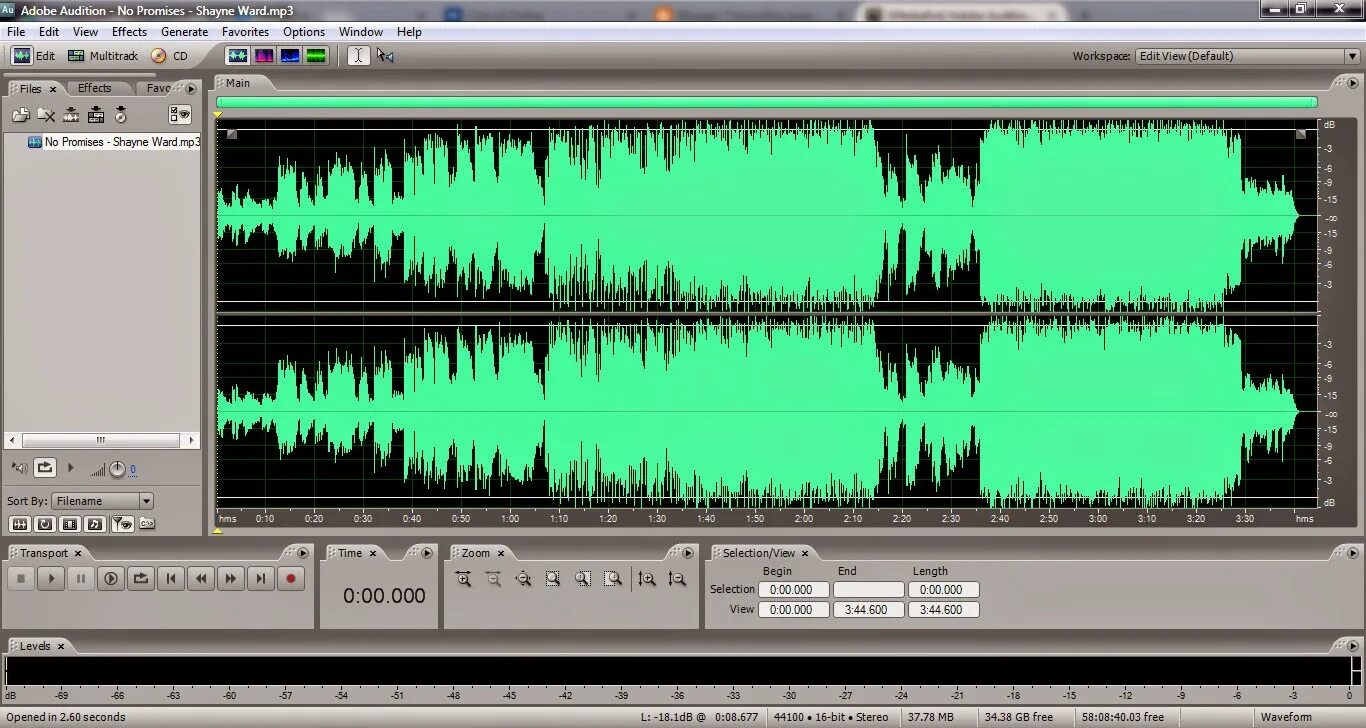The width and height of the screenshot is (1366, 728).
Task: Toggle Show Audio Files filter
Action: [20, 524]
